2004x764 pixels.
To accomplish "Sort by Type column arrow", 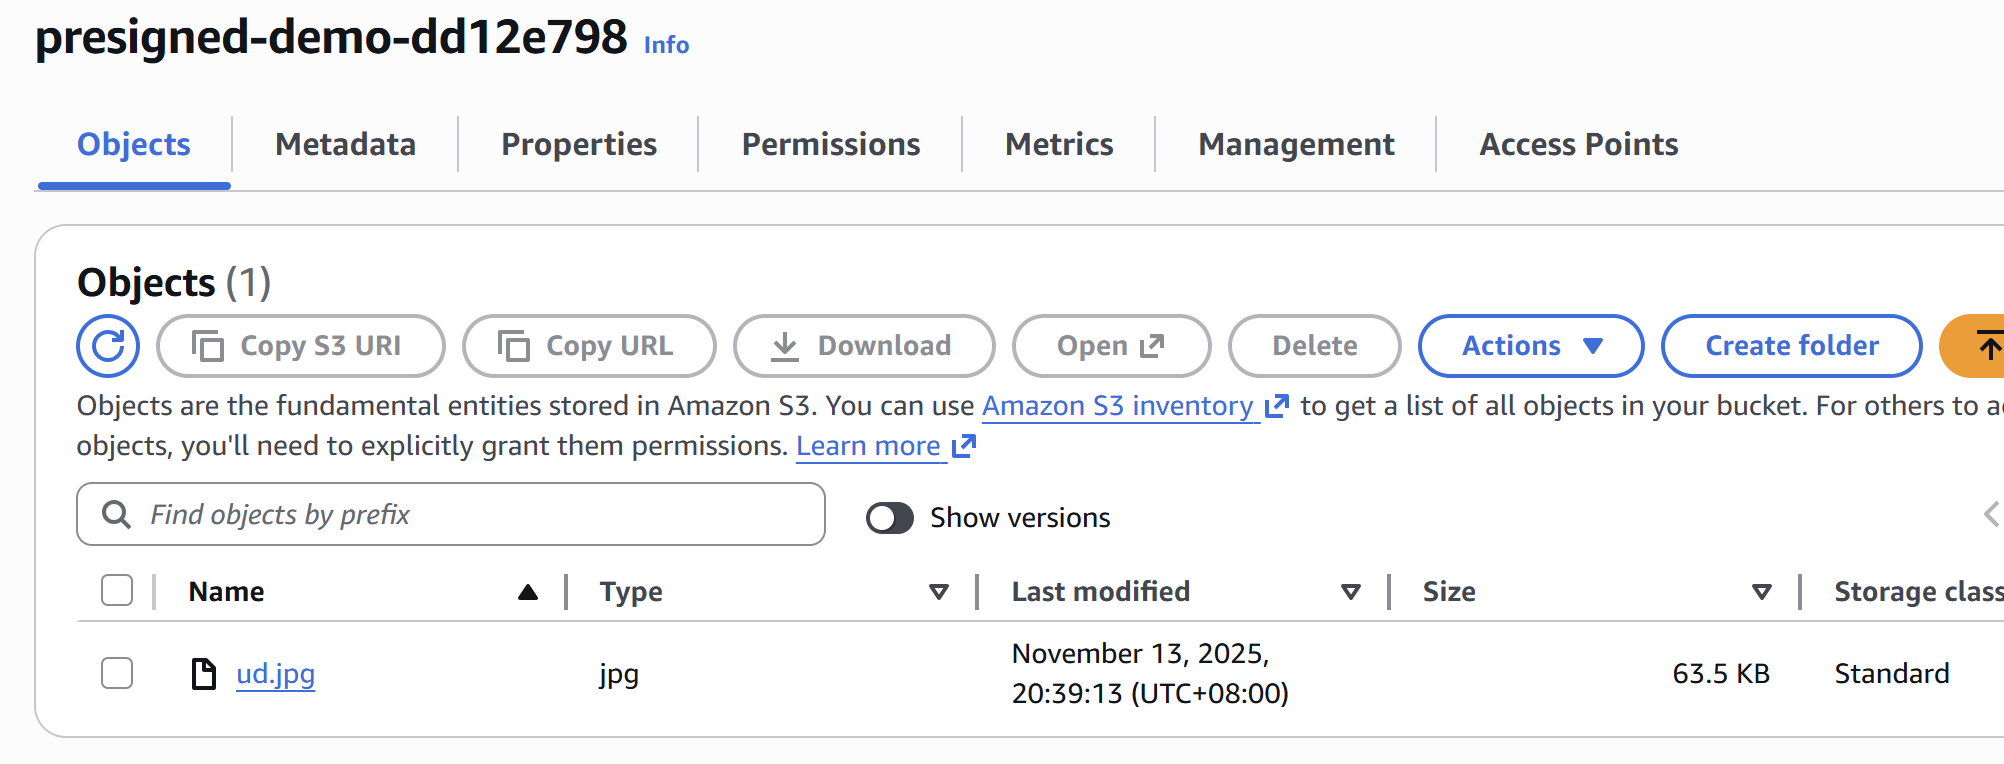I will [938, 592].
